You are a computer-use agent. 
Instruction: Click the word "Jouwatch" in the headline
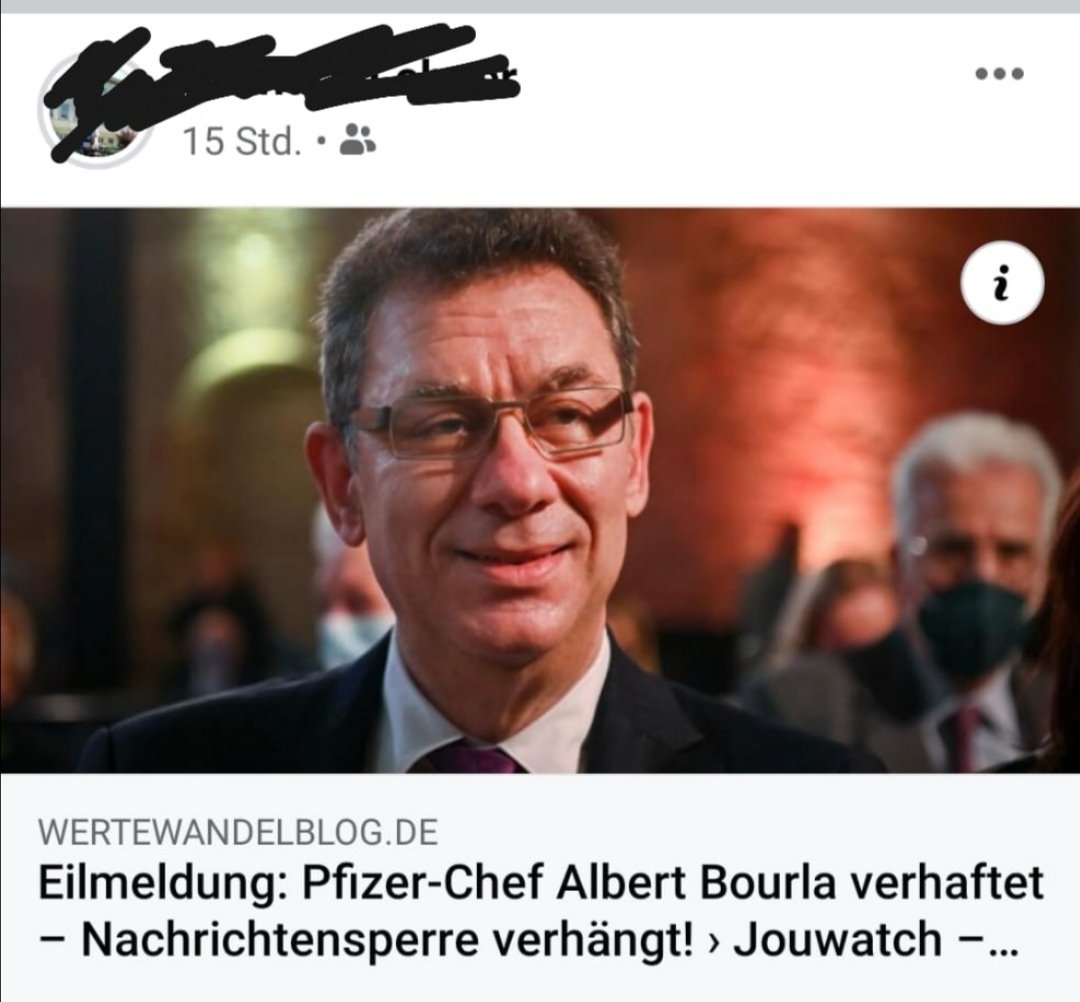[x=837, y=940]
